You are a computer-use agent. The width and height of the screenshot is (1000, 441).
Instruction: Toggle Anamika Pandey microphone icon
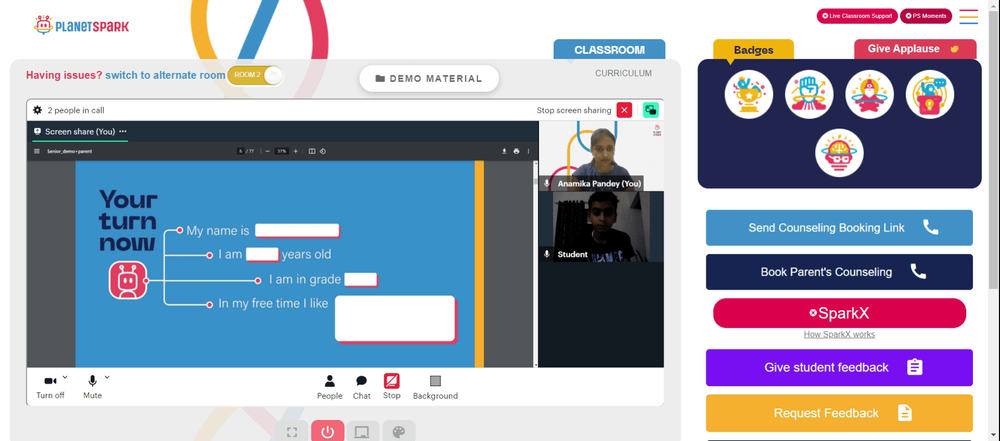point(547,183)
